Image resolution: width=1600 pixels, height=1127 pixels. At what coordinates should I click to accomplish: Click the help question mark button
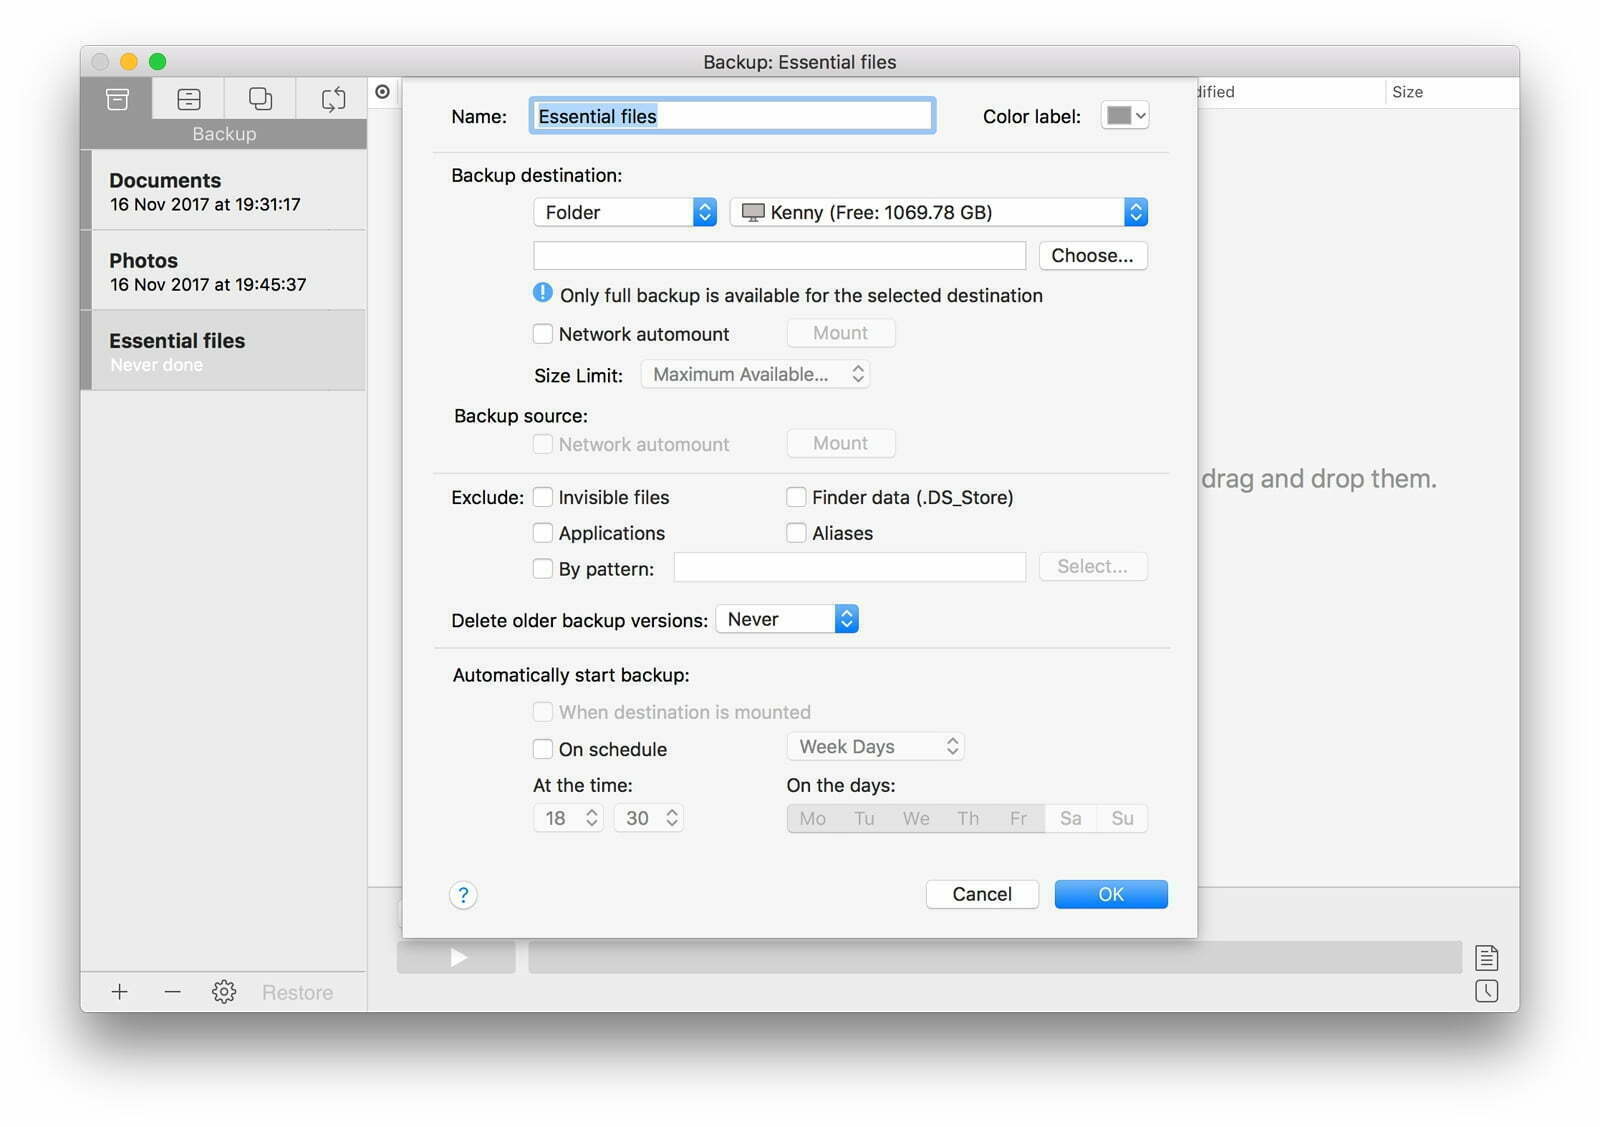pyautogui.click(x=463, y=894)
